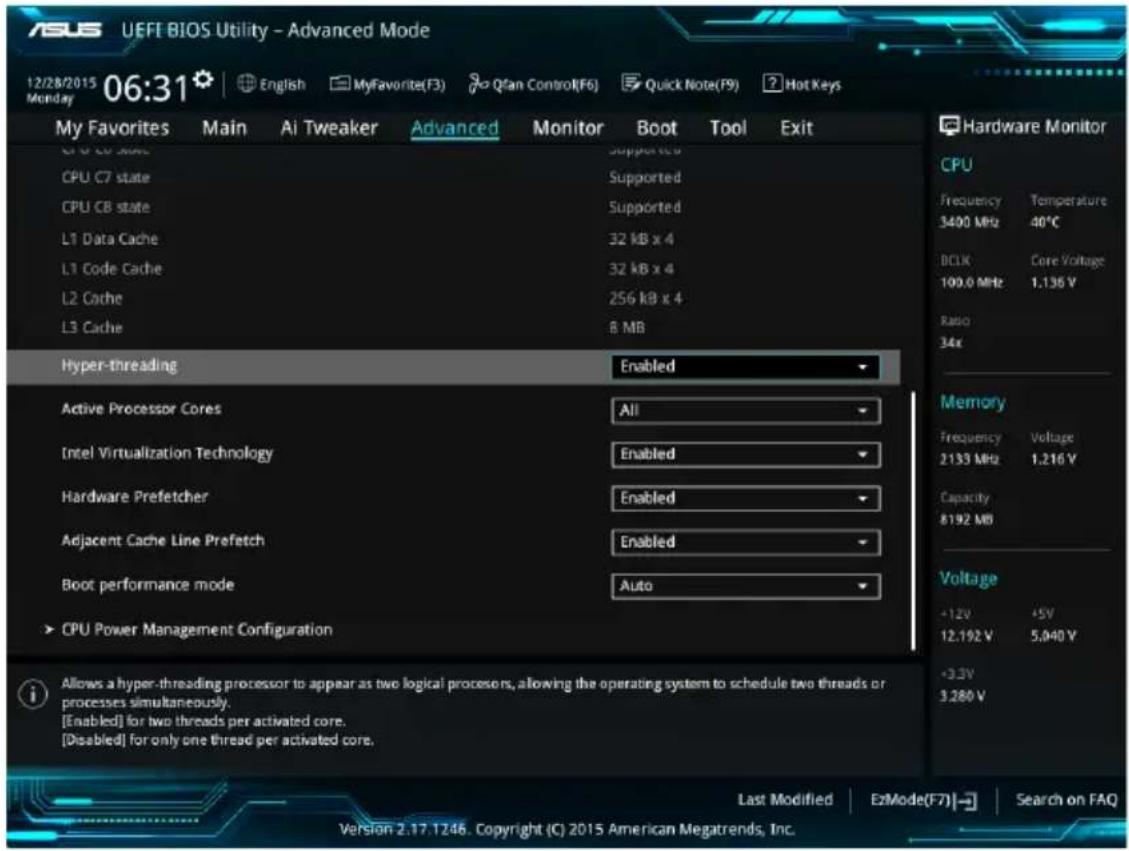Switch to the My Favorites tab
Viewport: 1129px width, 851px height.
[112, 128]
